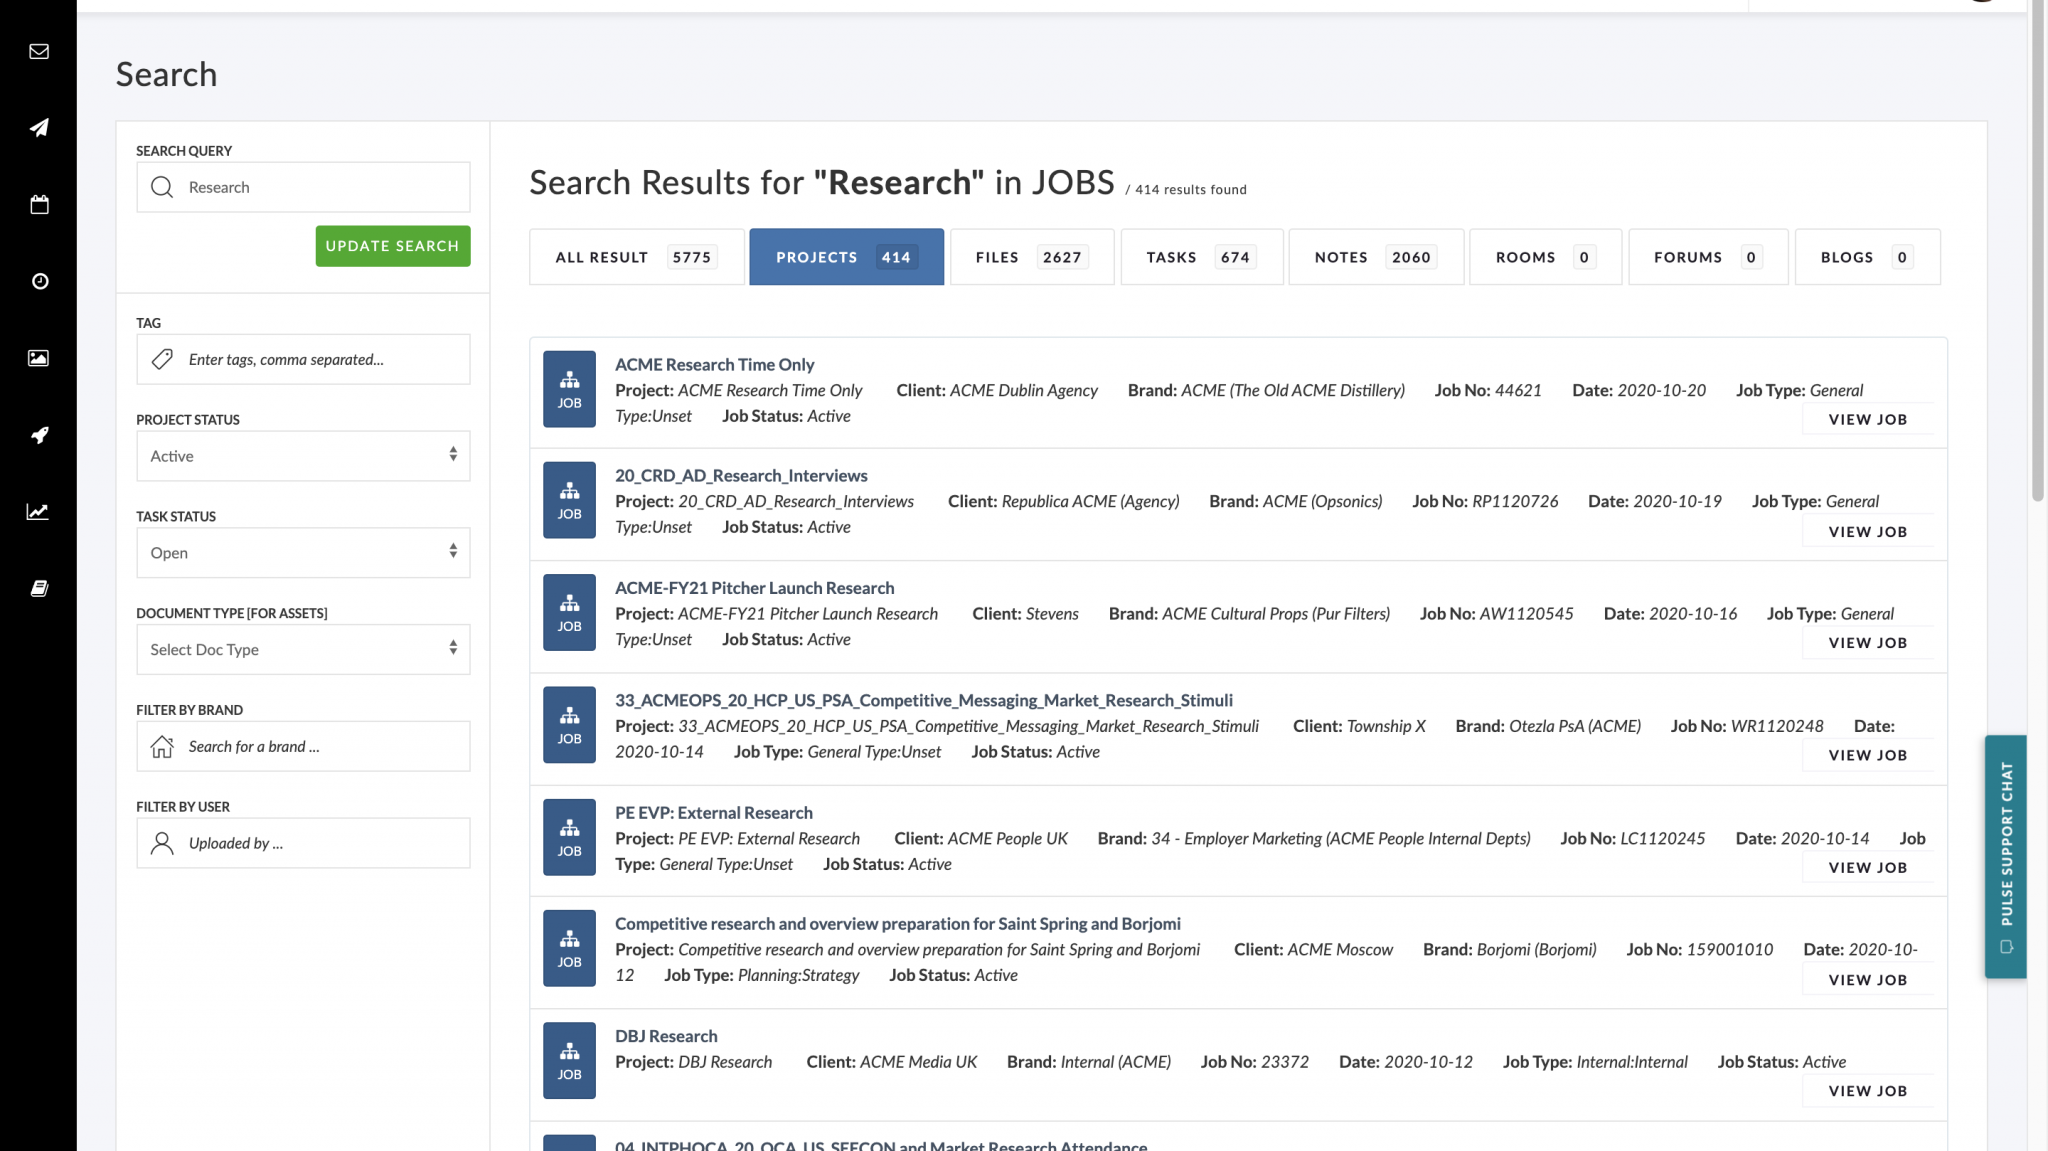Click the calendar icon in sidebar

(38, 205)
